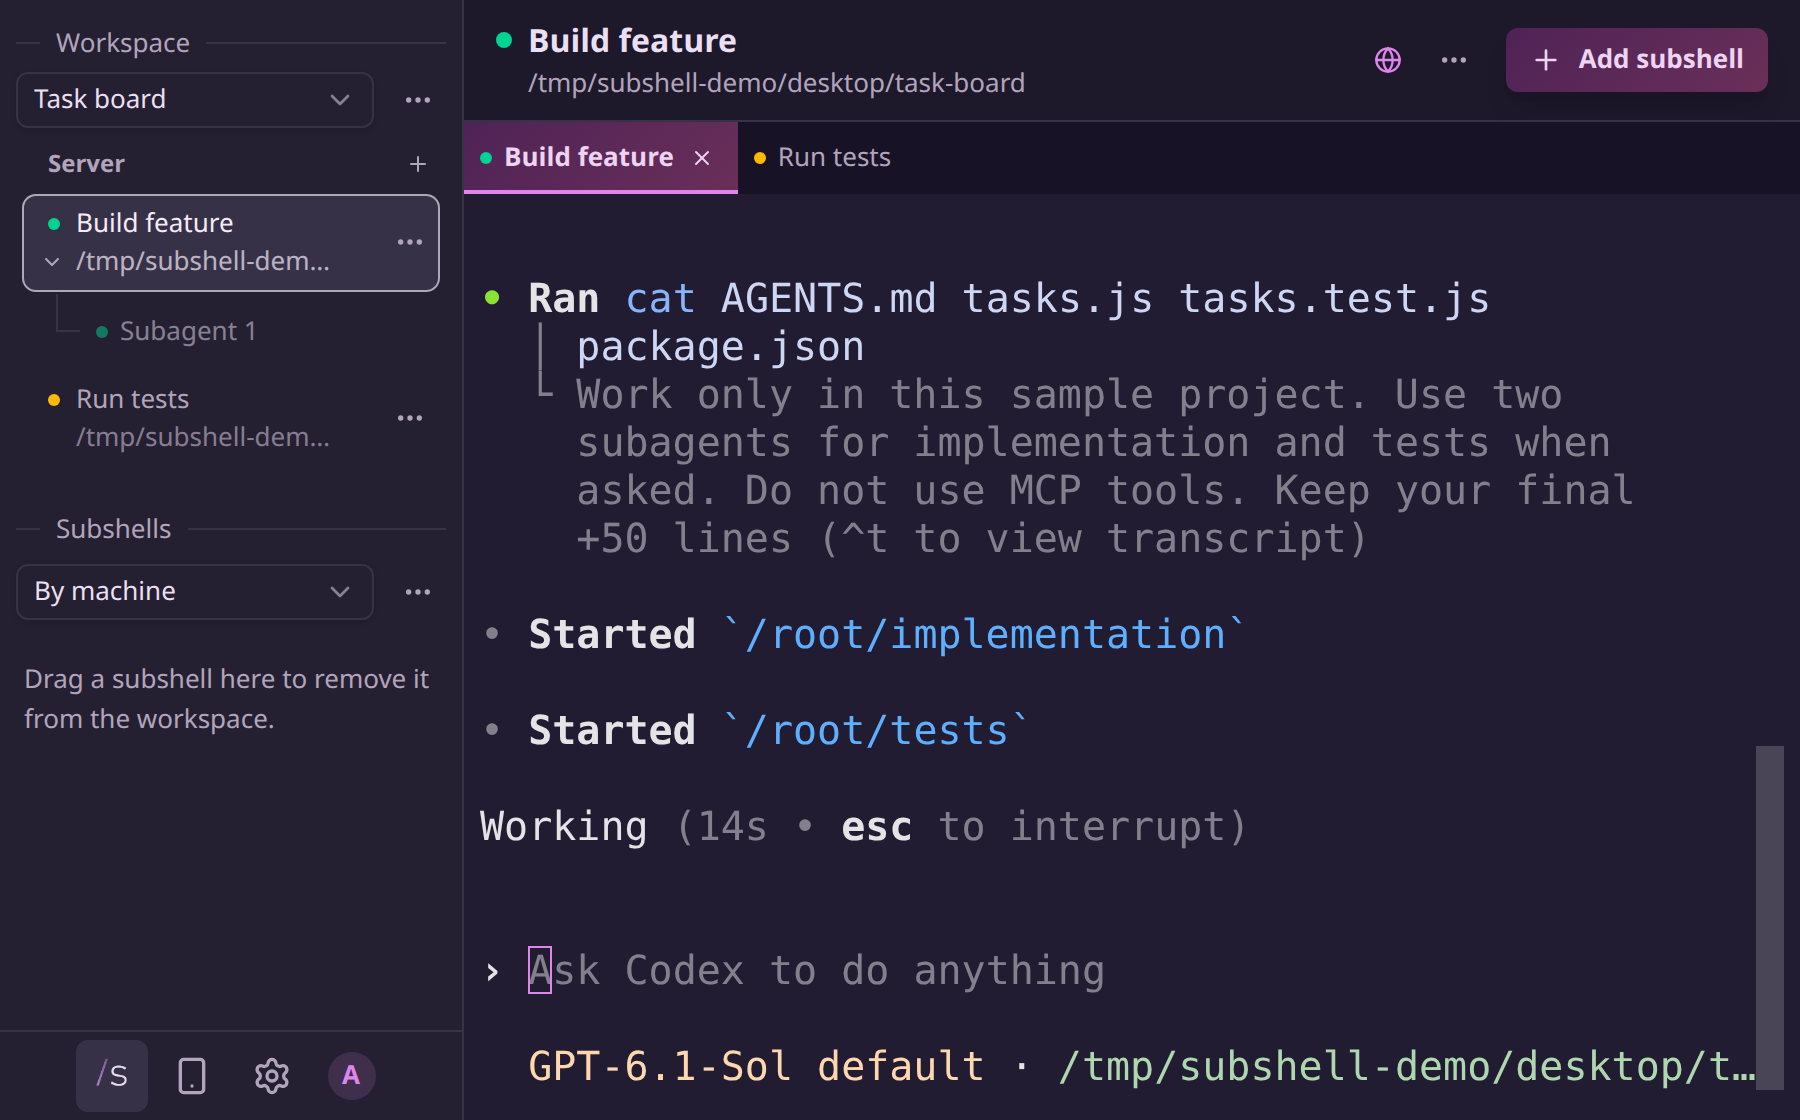Add a new item with Server plus icon
This screenshot has height=1120, width=1800.
pyautogui.click(x=418, y=164)
